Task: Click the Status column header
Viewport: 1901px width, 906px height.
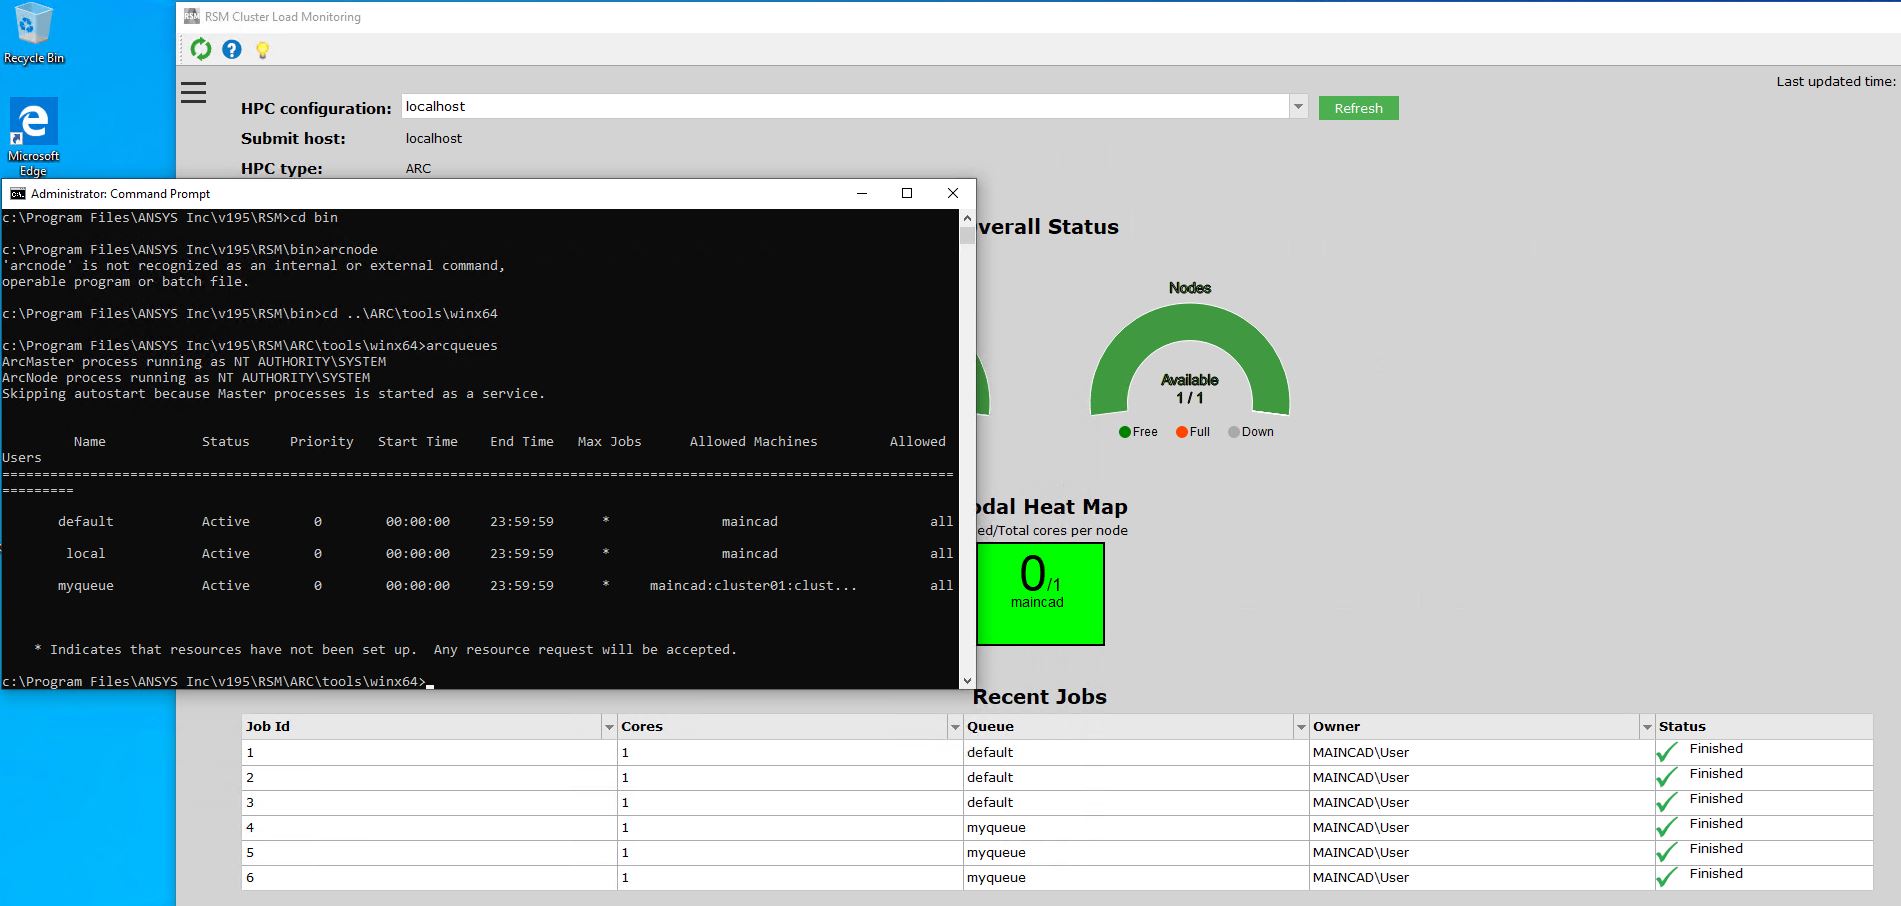Action: (x=1763, y=727)
